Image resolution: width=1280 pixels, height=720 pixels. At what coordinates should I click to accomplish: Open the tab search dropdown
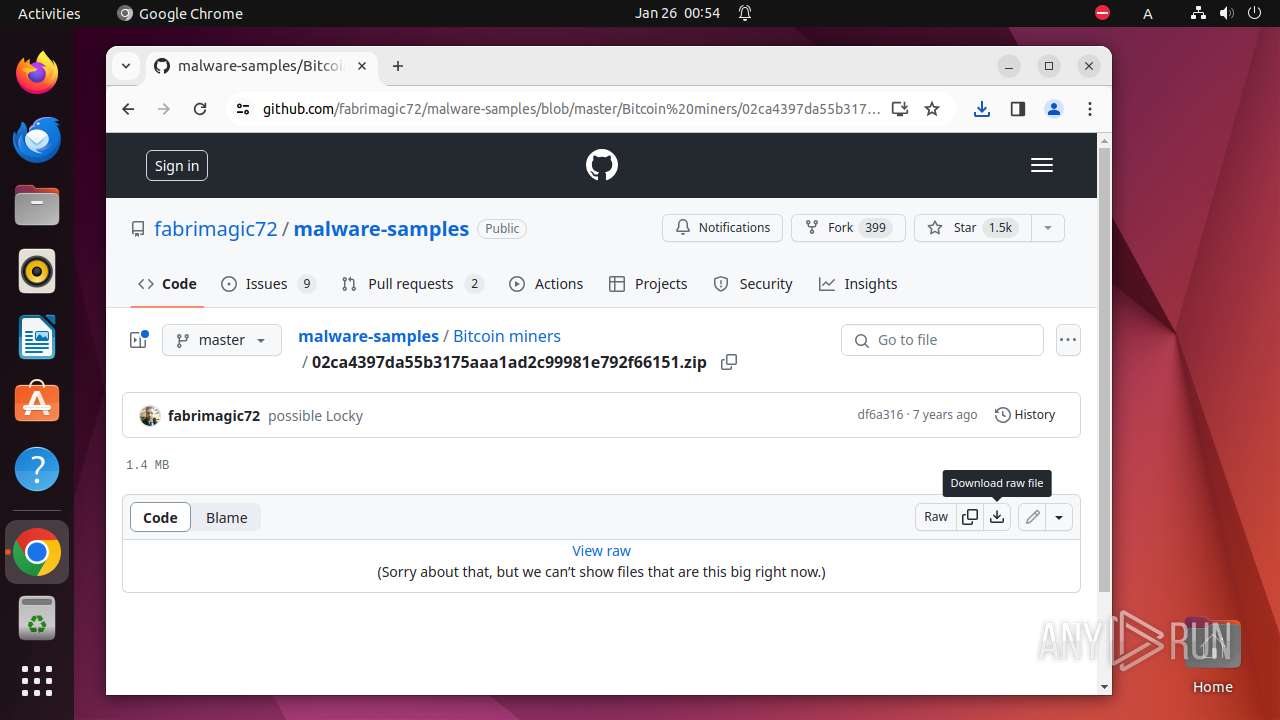(x=126, y=66)
